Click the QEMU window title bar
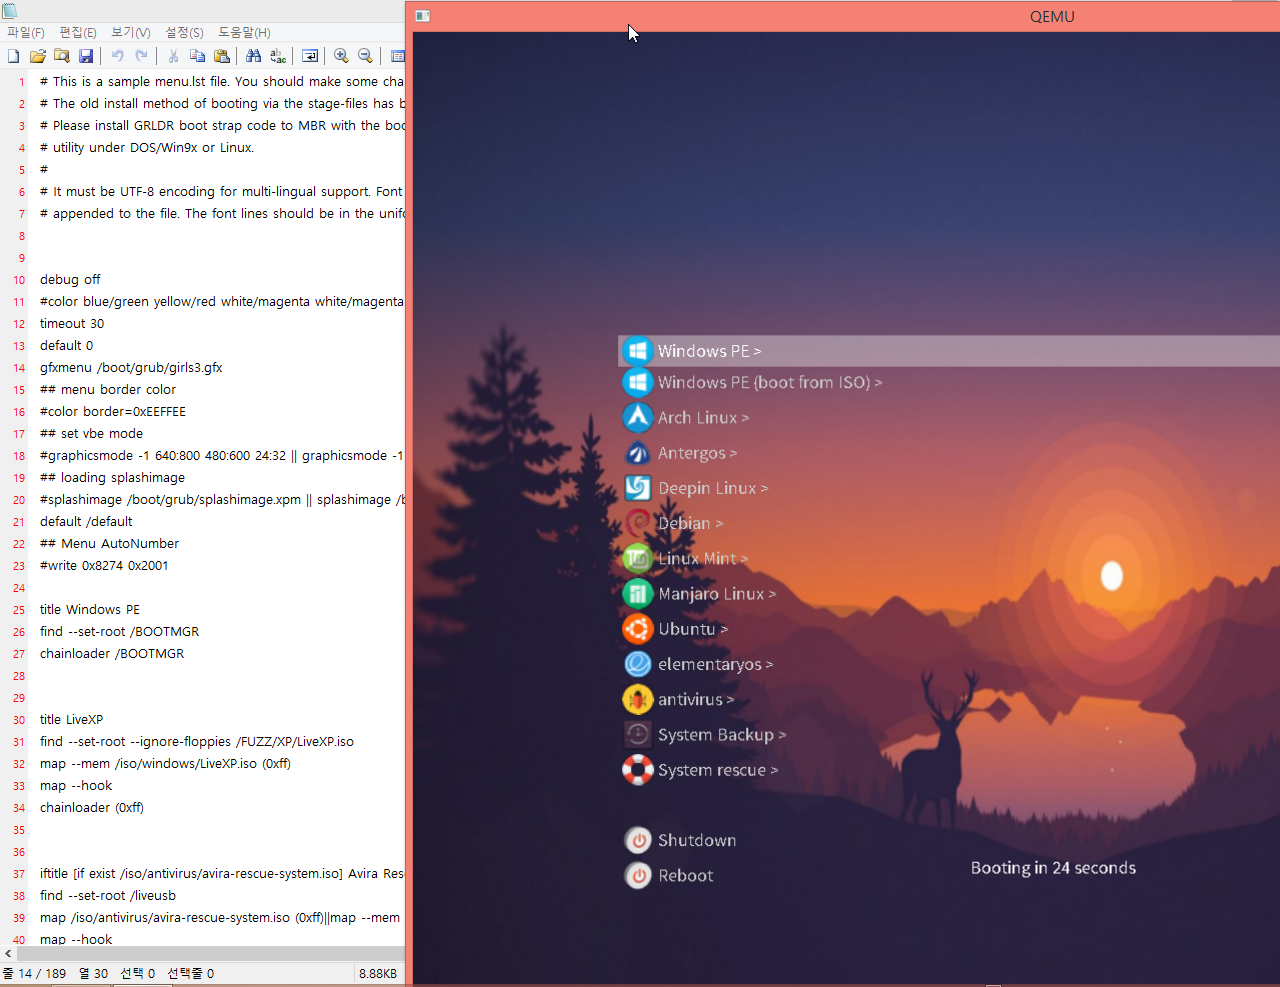 (845, 16)
